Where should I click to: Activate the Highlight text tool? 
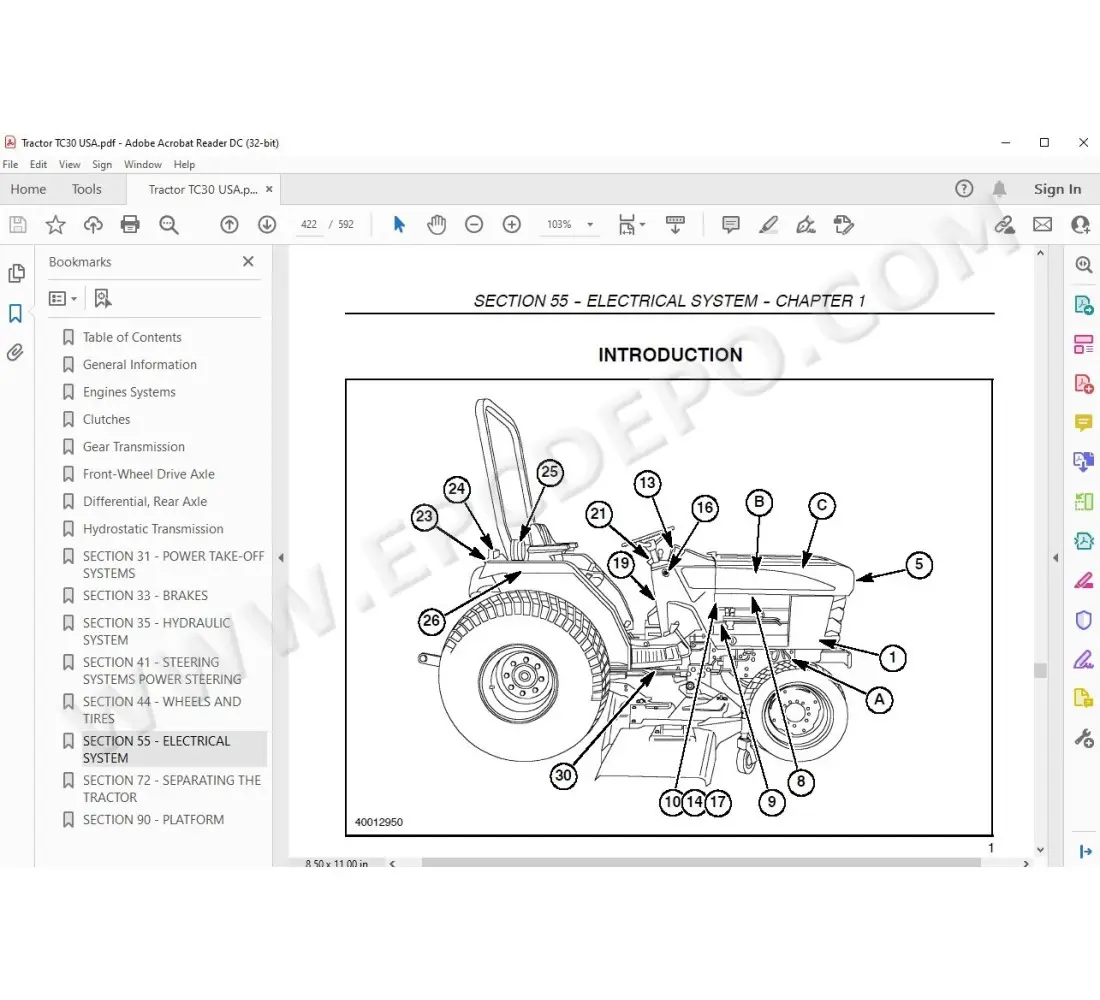[x=768, y=224]
